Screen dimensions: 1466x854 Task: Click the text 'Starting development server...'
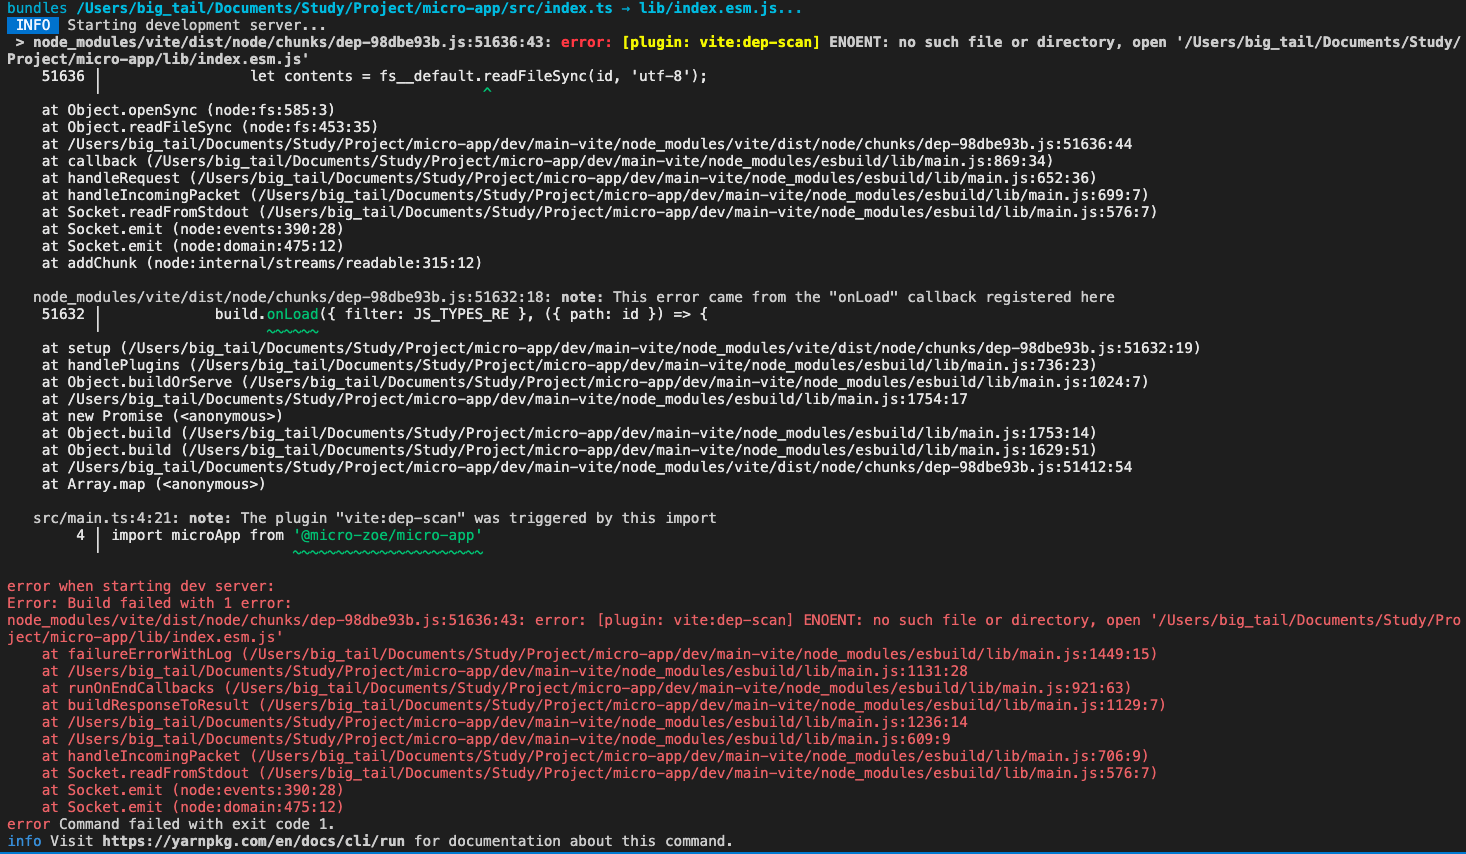point(197,25)
